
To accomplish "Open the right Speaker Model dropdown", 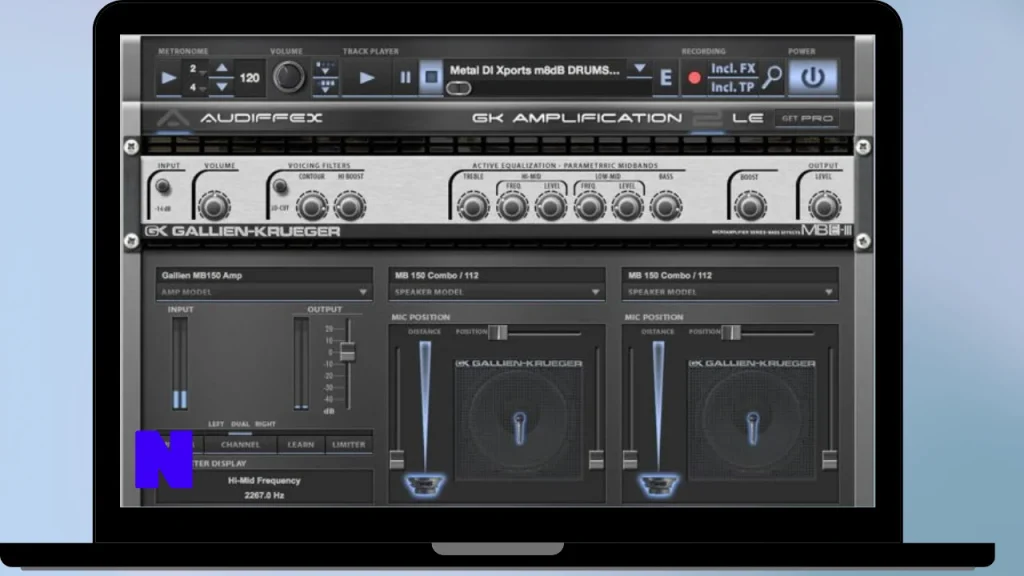I will (x=729, y=292).
